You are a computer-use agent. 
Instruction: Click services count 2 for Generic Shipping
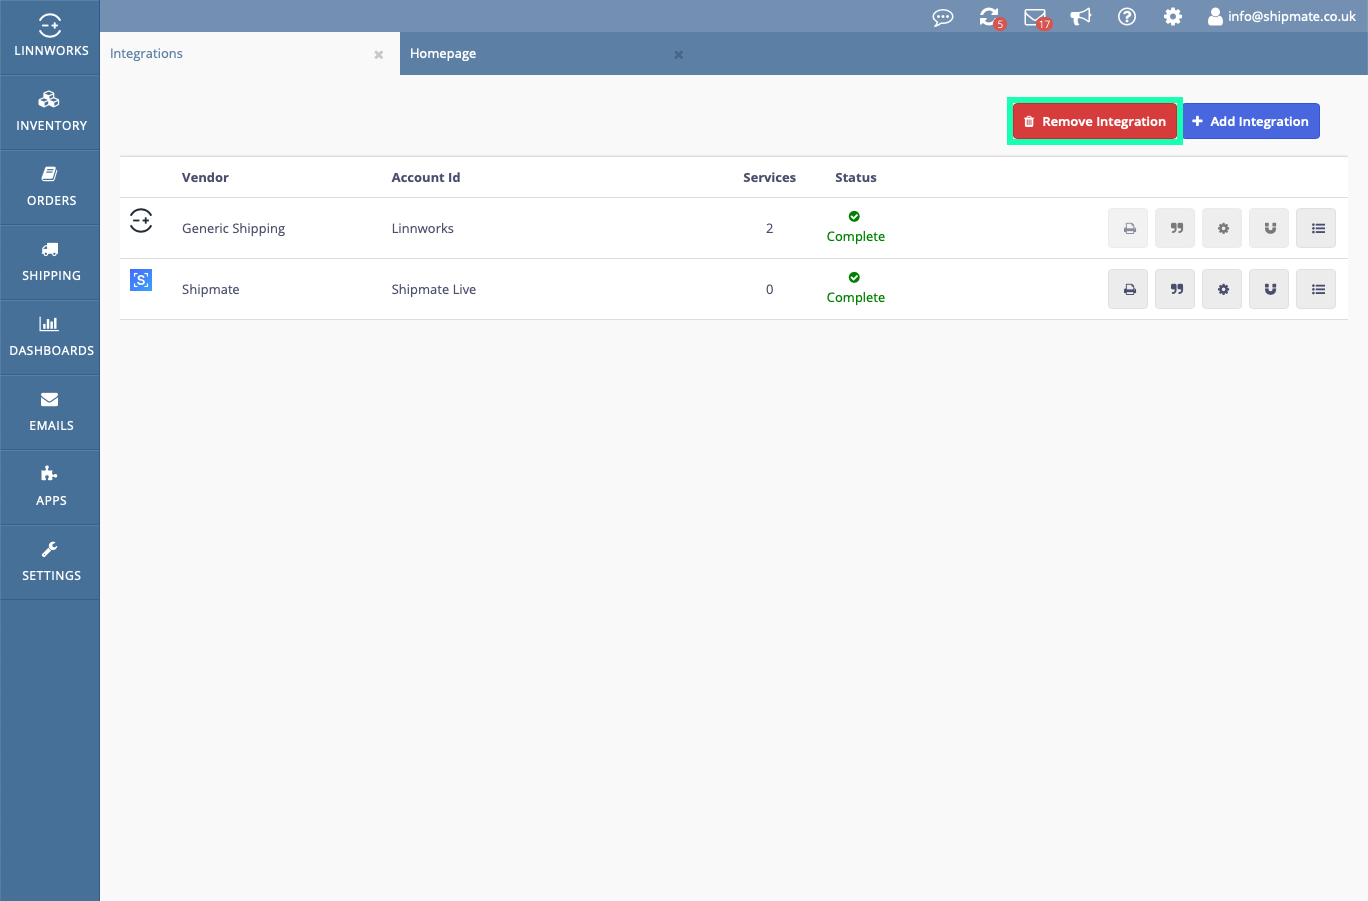(x=769, y=228)
